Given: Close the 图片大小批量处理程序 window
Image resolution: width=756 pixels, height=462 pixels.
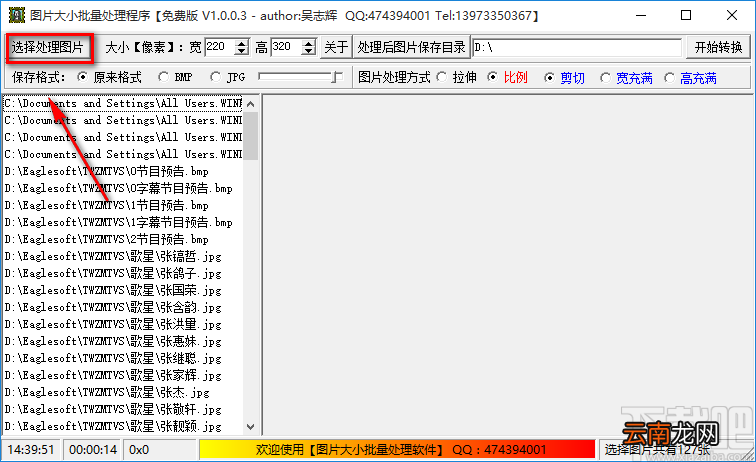Looking at the screenshot, I should (731, 15).
